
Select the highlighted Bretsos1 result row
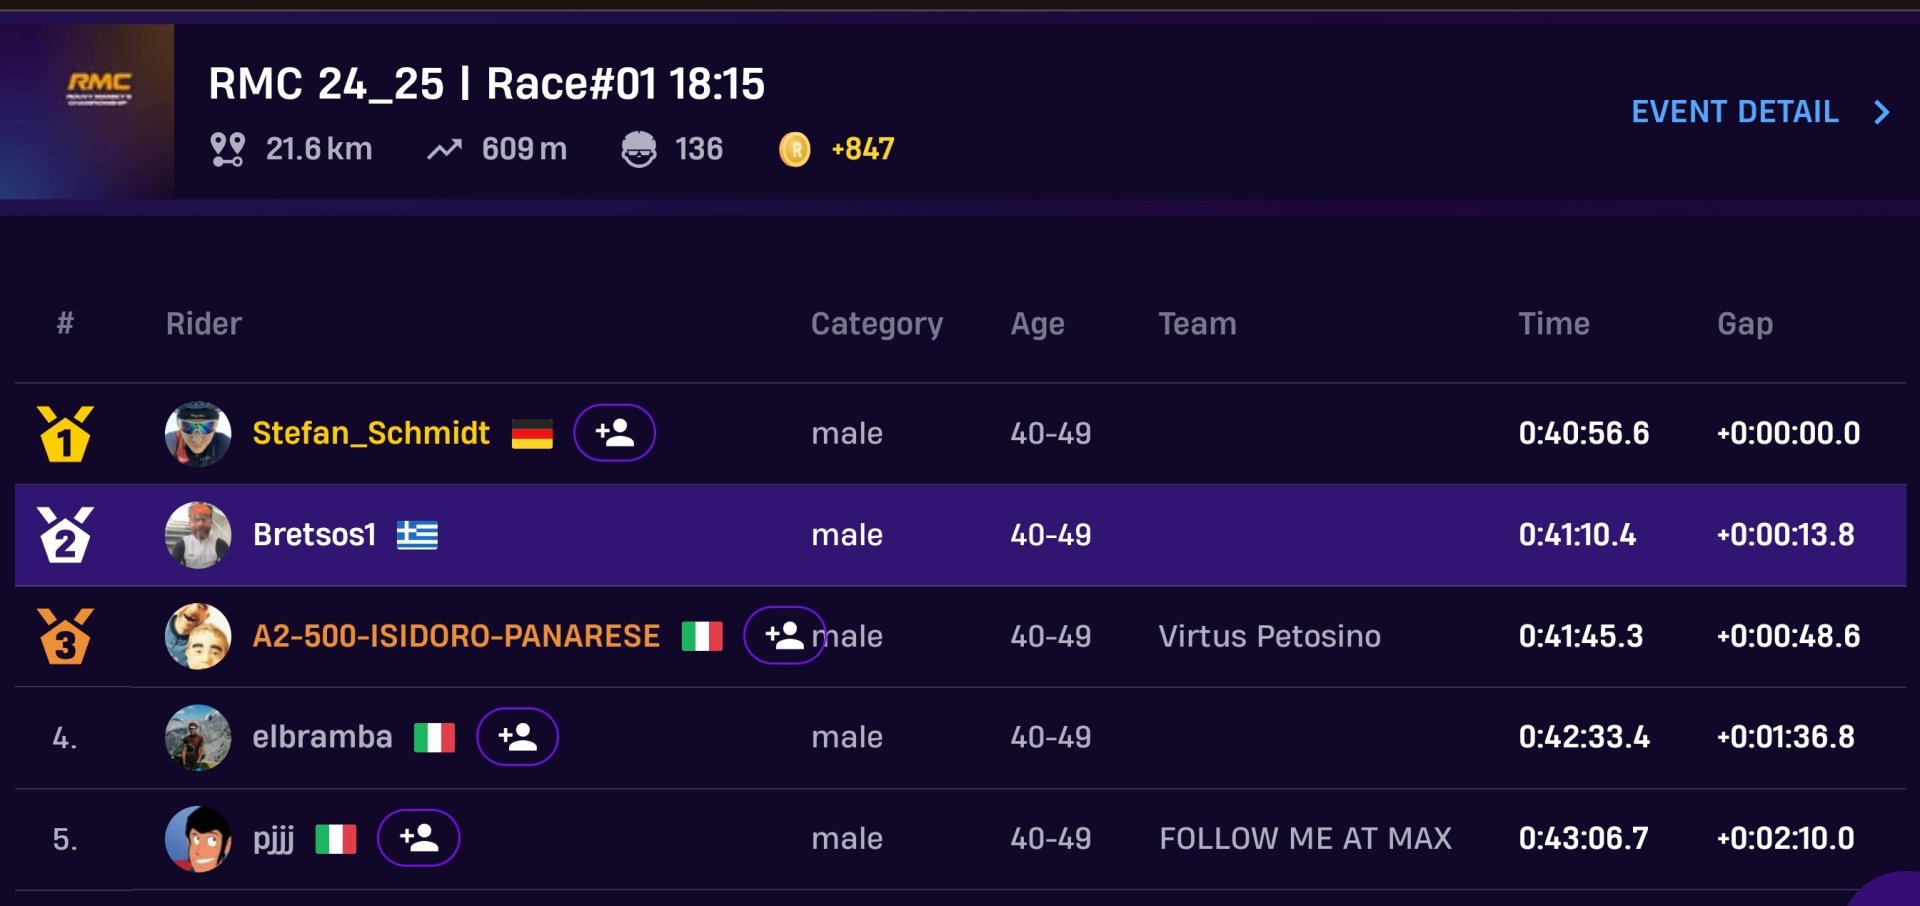[x=960, y=535]
